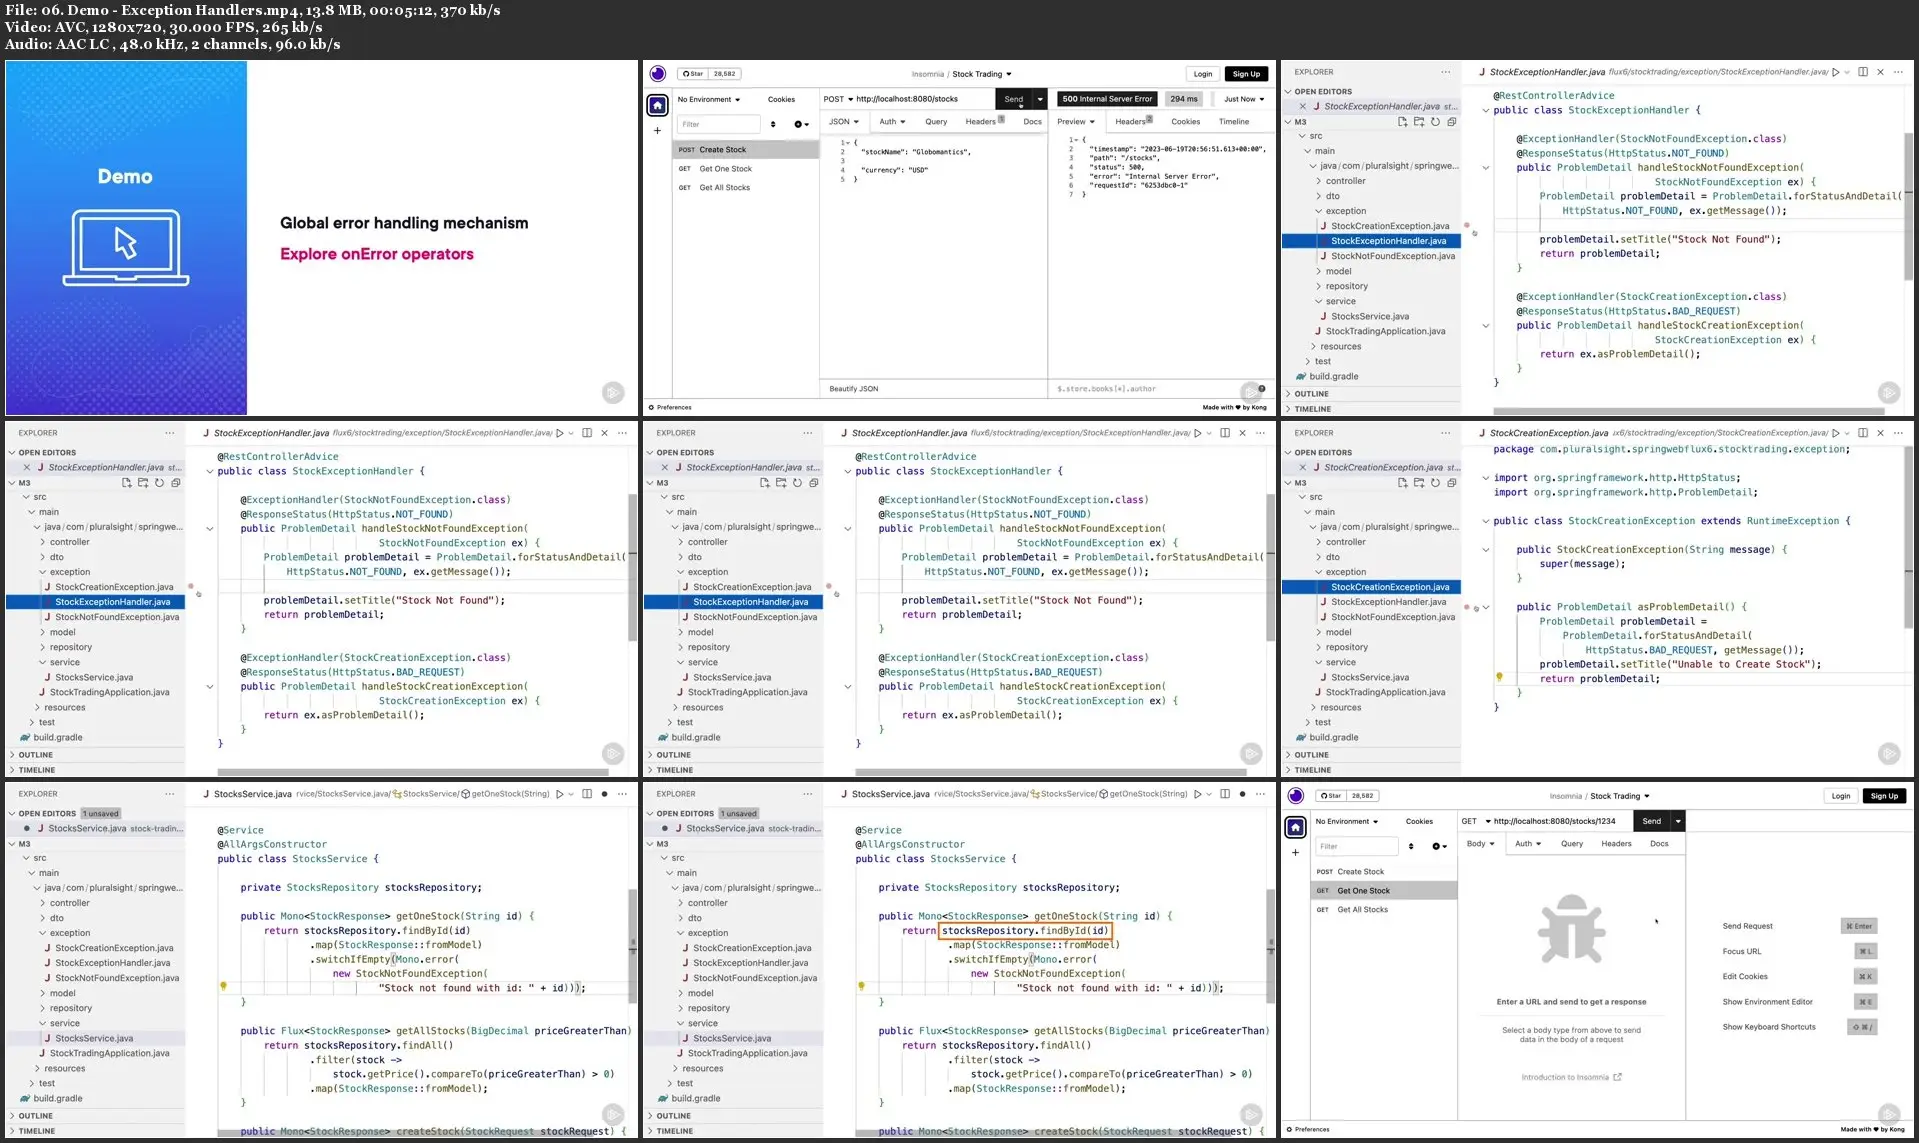Select highlighted POST Create Stock request

pyautogui.click(x=745, y=150)
